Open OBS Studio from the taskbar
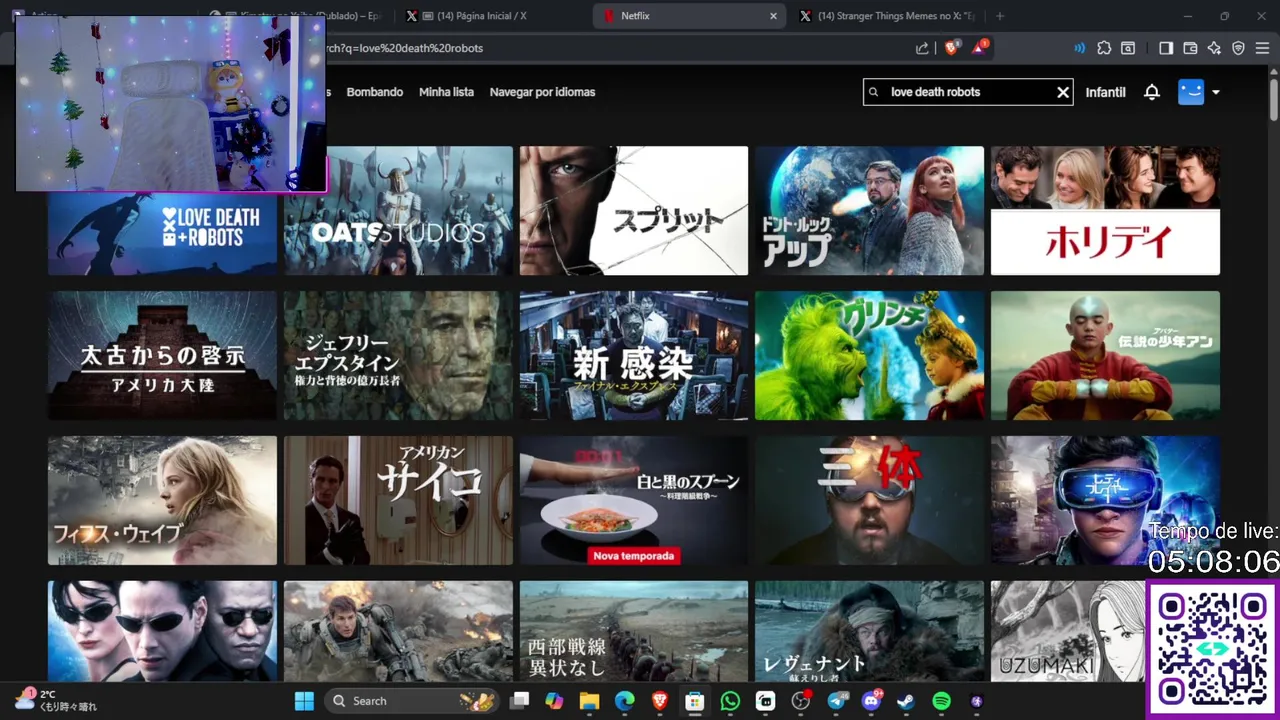This screenshot has height=720, width=1280. (800, 701)
